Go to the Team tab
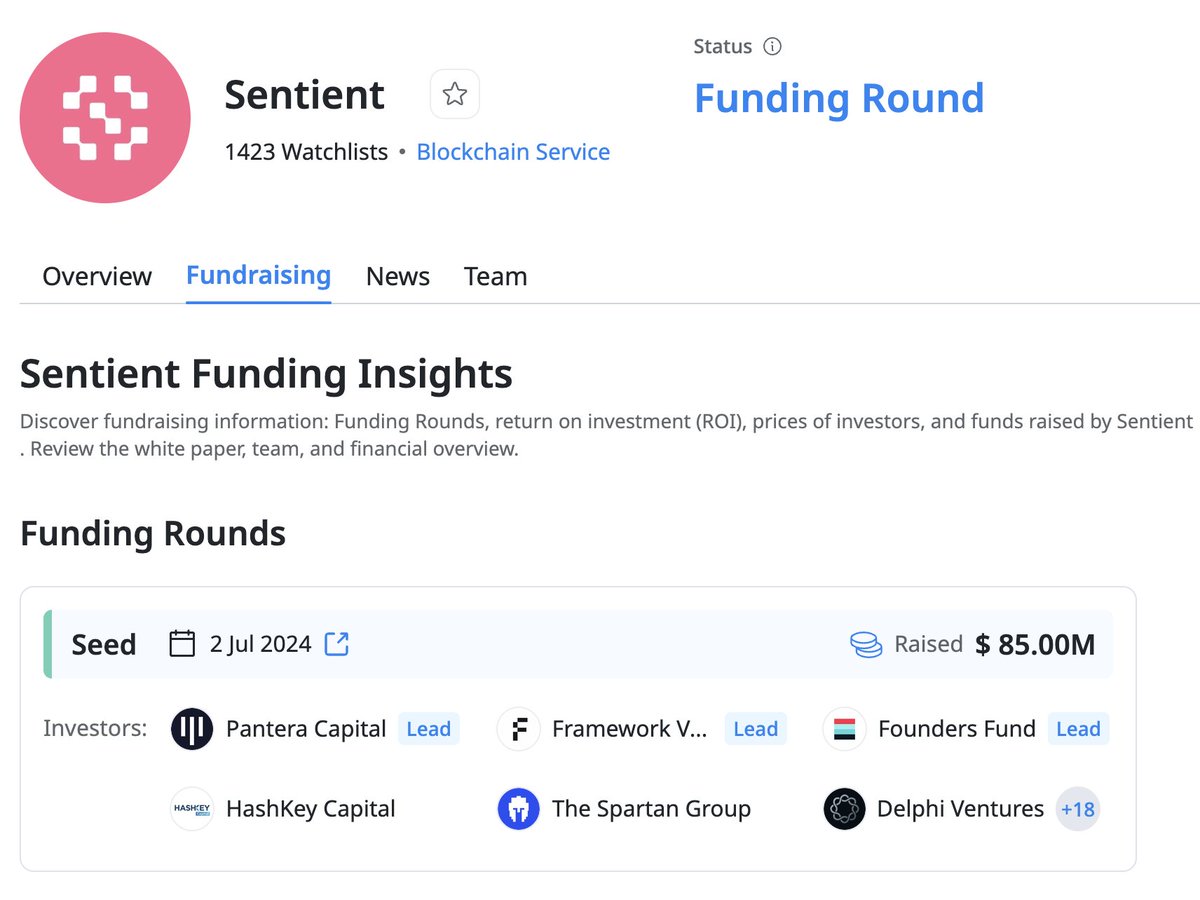 (495, 276)
